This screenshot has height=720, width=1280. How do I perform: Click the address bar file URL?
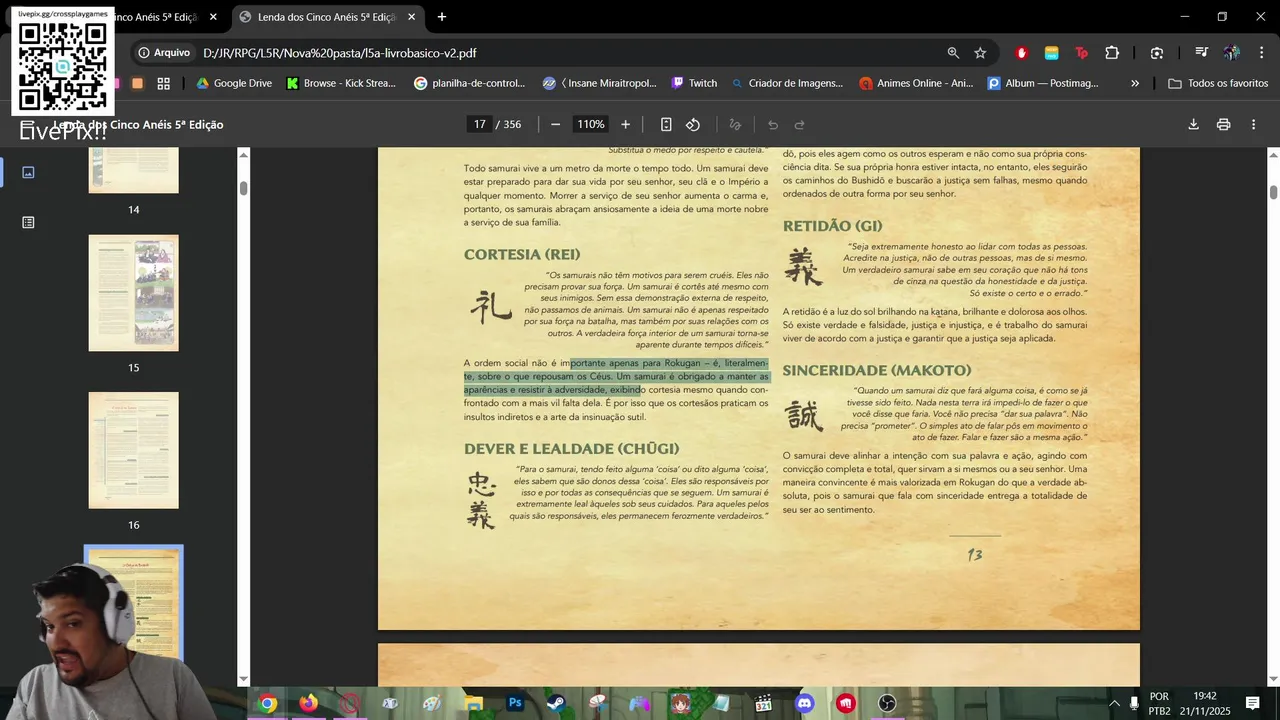click(x=339, y=53)
